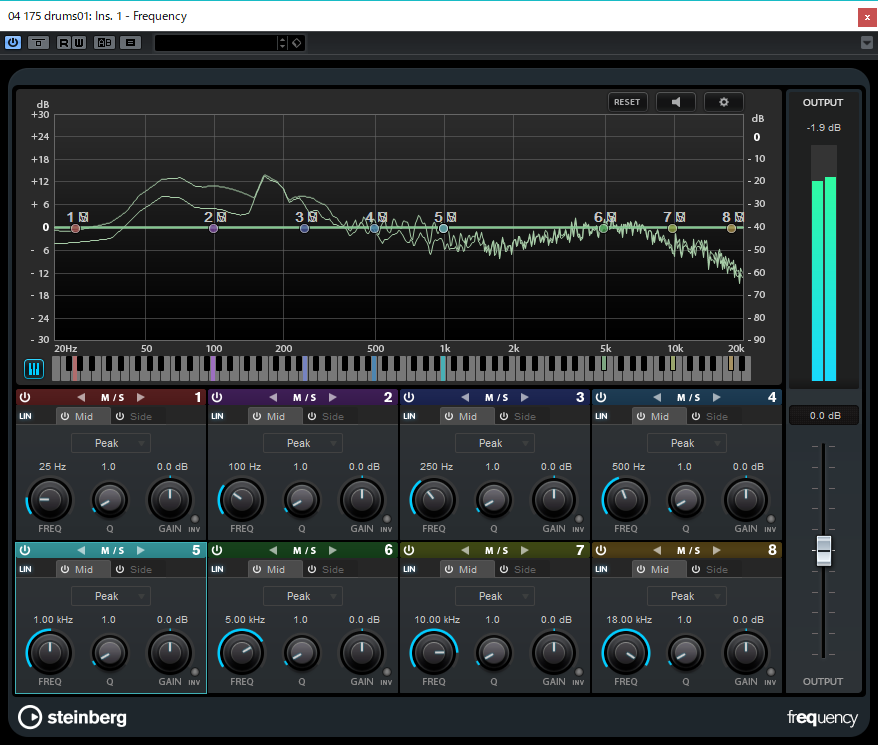Open the plug-in functions menu arrow
The width and height of the screenshot is (878, 745).
pyautogui.click(x=866, y=43)
